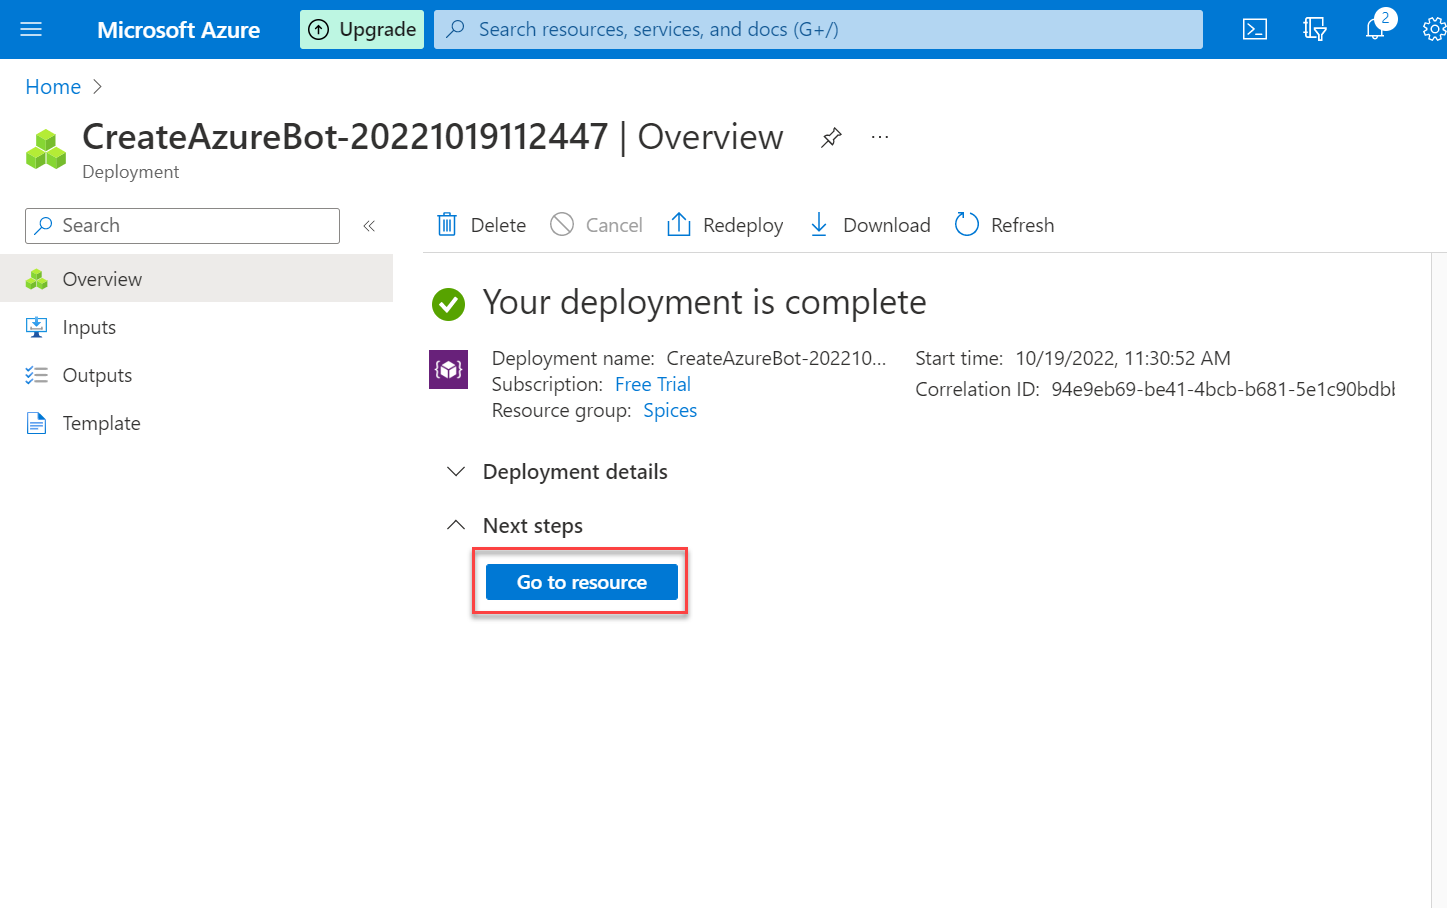Screen dimensions: 1447x908
Task: Focus the global search resources field
Action: (x=818, y=29)
